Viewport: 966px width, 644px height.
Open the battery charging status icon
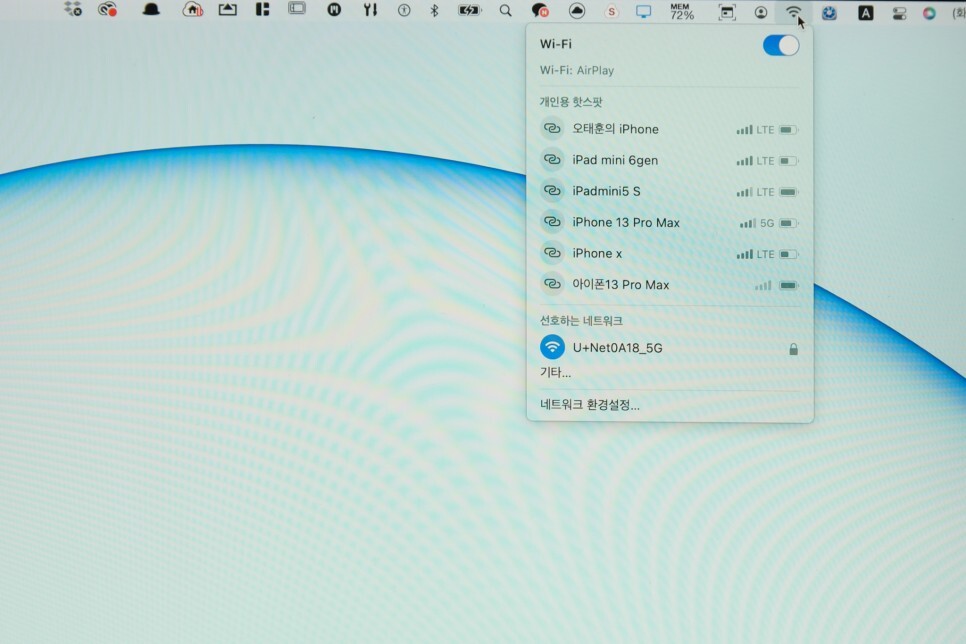click(x=469, y=10)
